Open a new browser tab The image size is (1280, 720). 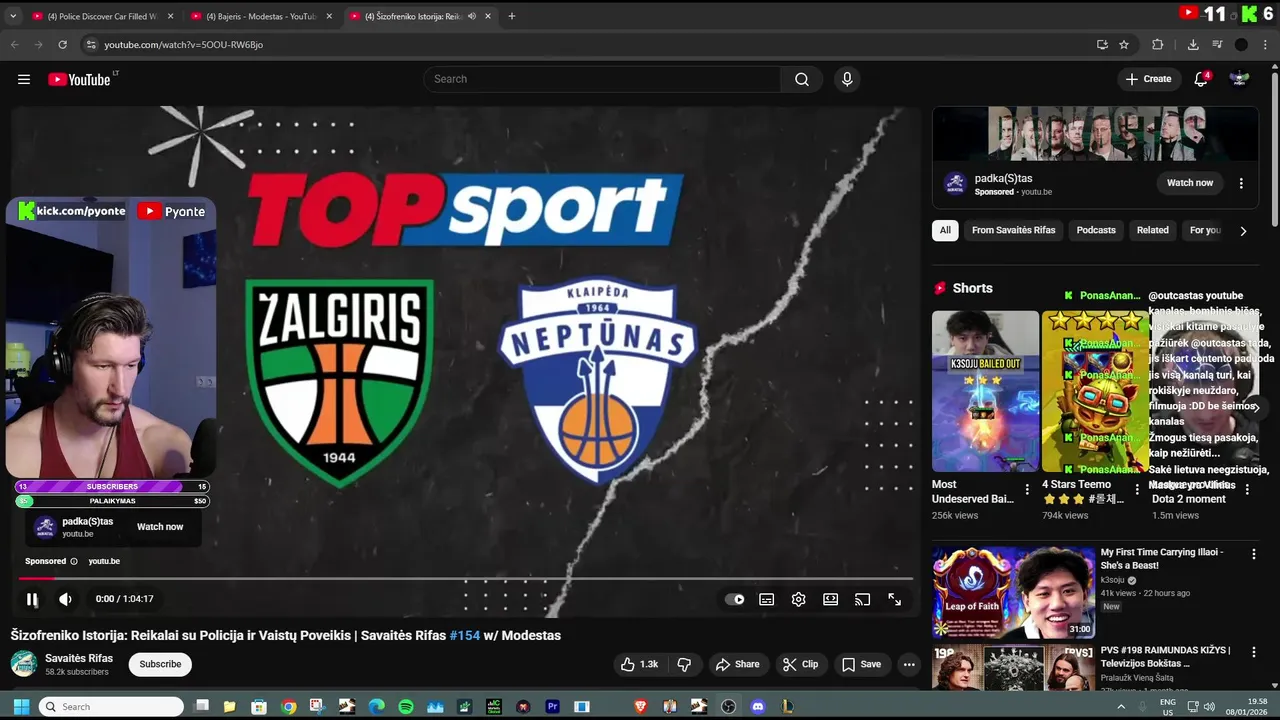[x=511, y=16]
